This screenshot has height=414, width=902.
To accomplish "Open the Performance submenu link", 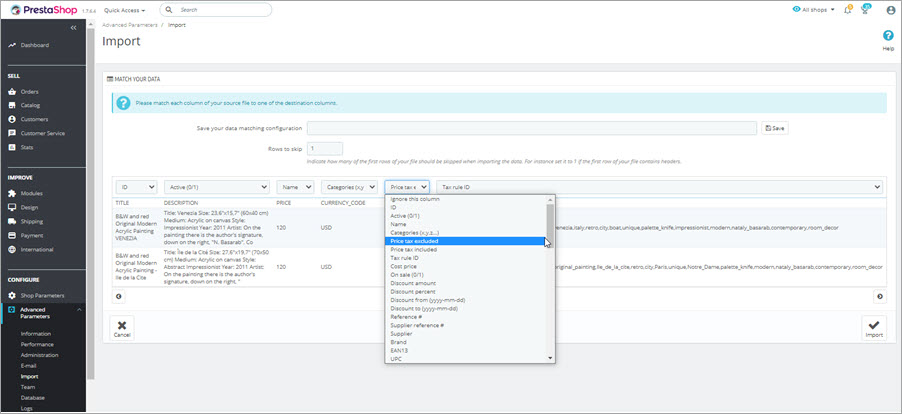I will (37, 344).
